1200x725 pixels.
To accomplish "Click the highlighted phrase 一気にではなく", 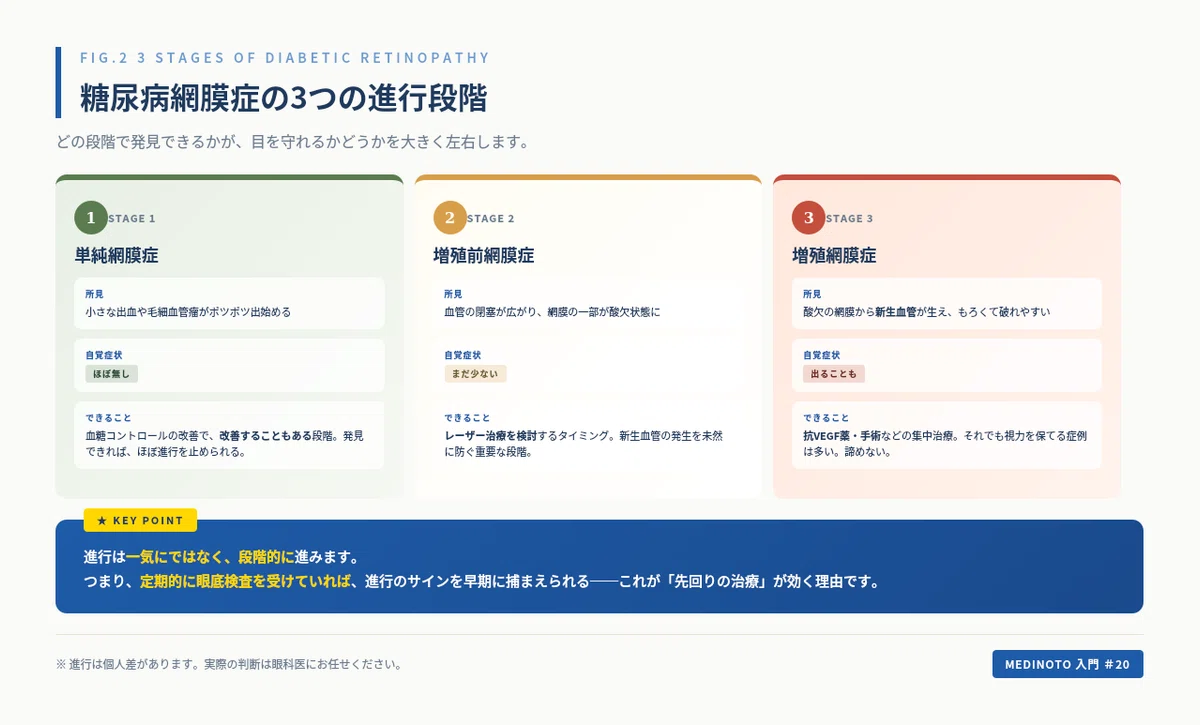I will [x=174, y=557].
